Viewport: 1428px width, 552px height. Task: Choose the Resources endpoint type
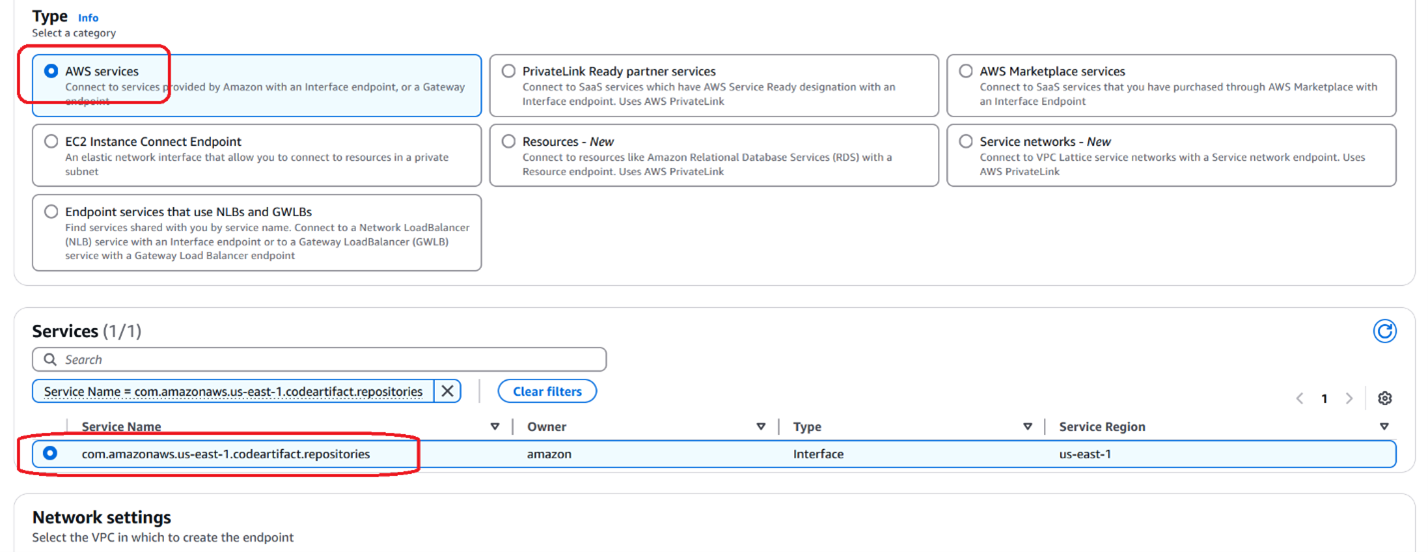pos(509,141)
